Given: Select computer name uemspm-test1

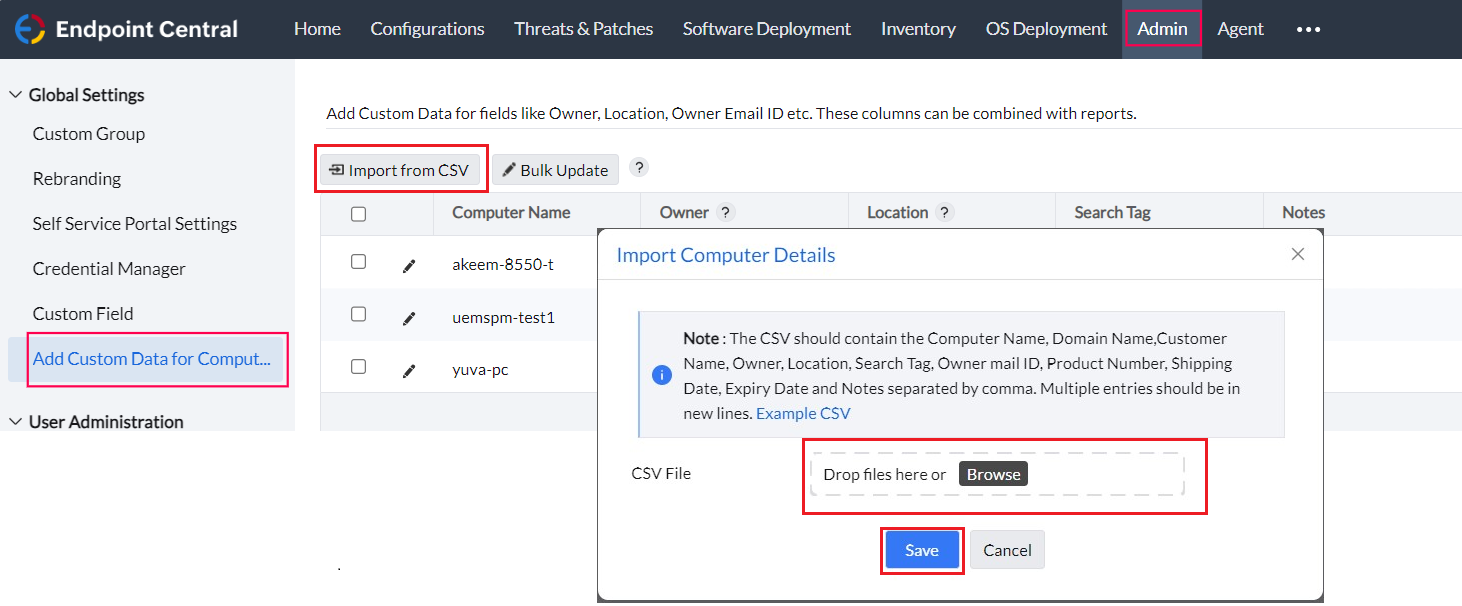Looking at the screenshot, I should (x=503, y=318).
